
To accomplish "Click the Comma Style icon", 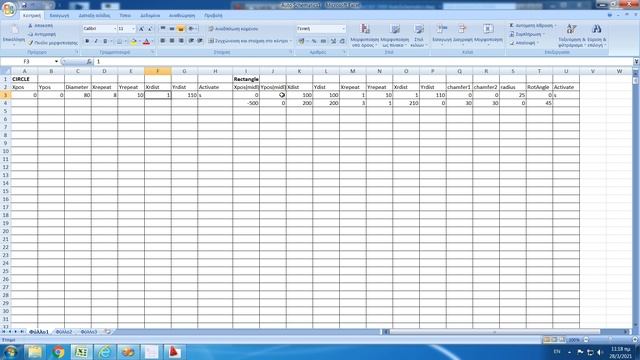I will point(323,41).
